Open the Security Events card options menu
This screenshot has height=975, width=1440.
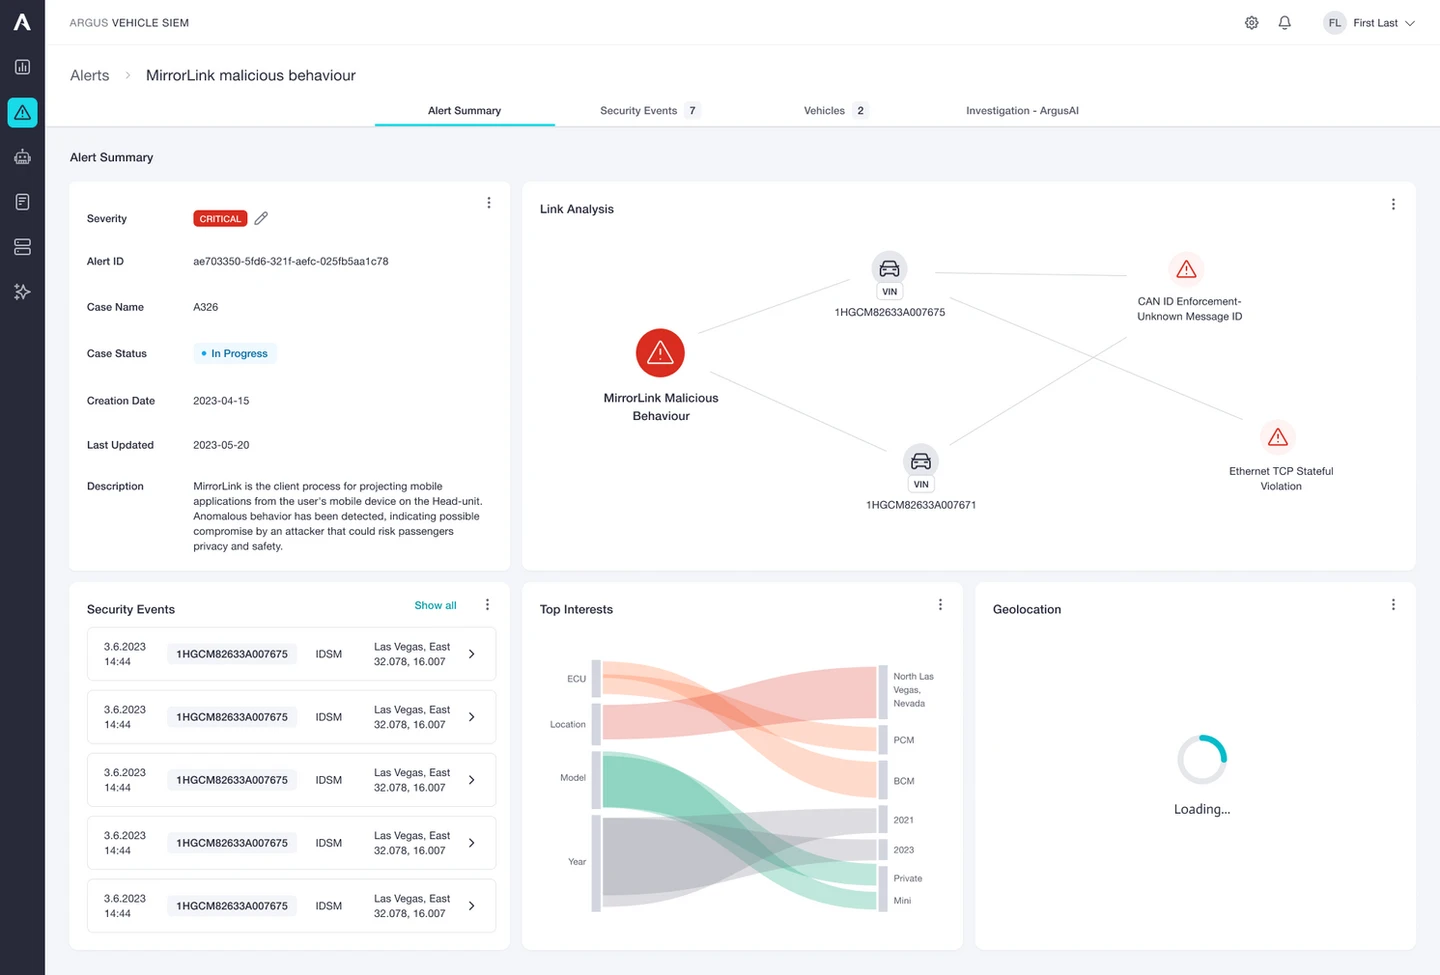tap(487, 605)
